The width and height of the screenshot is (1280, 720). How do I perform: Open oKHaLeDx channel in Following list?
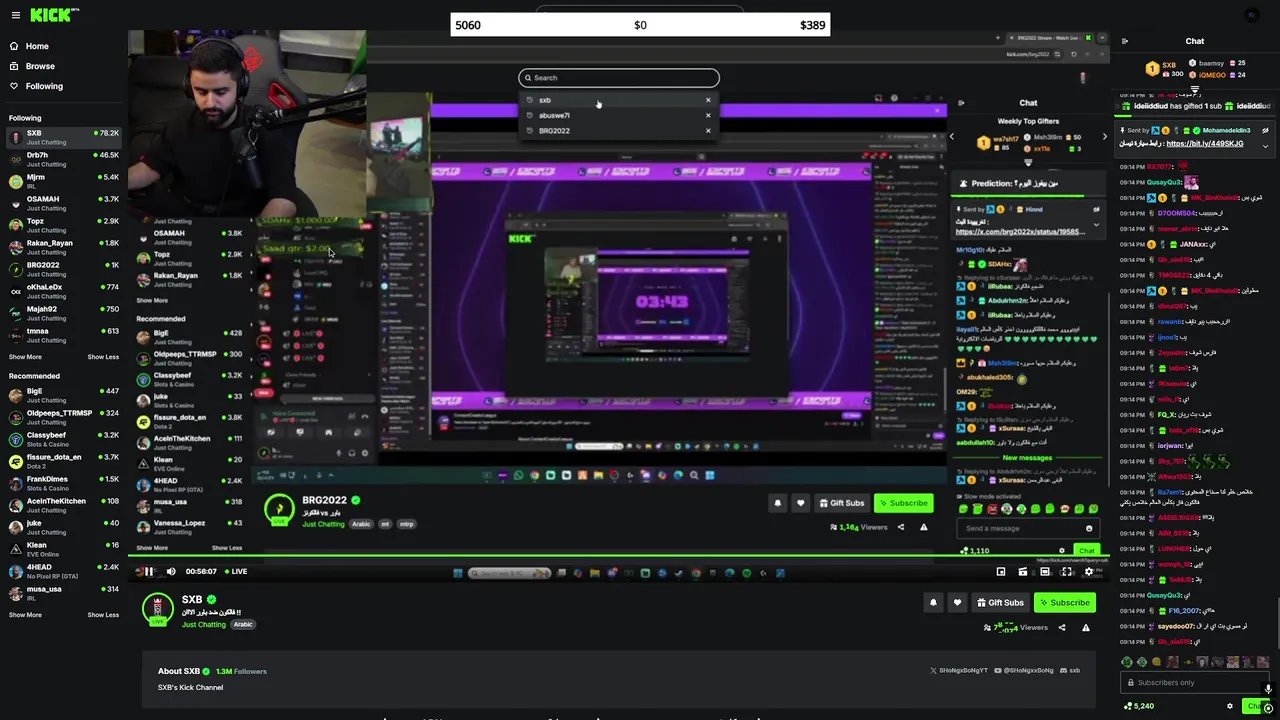[x=63, y=291]
